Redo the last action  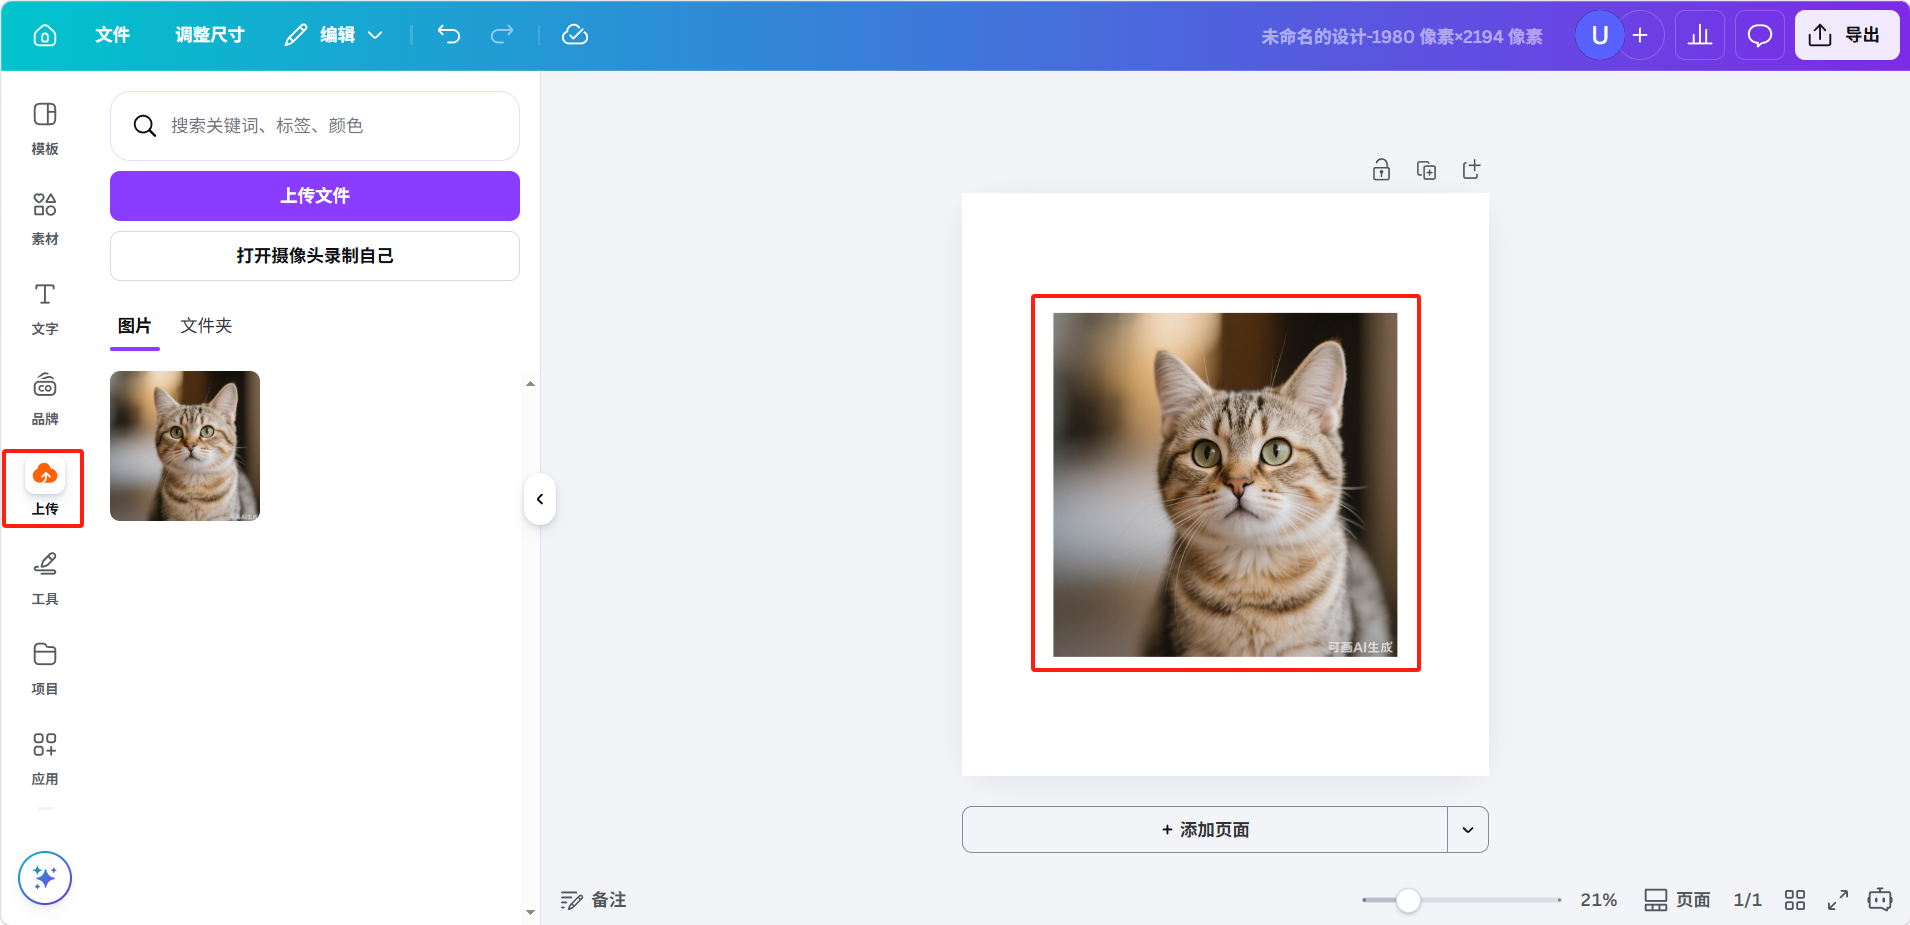coord(502,35)
